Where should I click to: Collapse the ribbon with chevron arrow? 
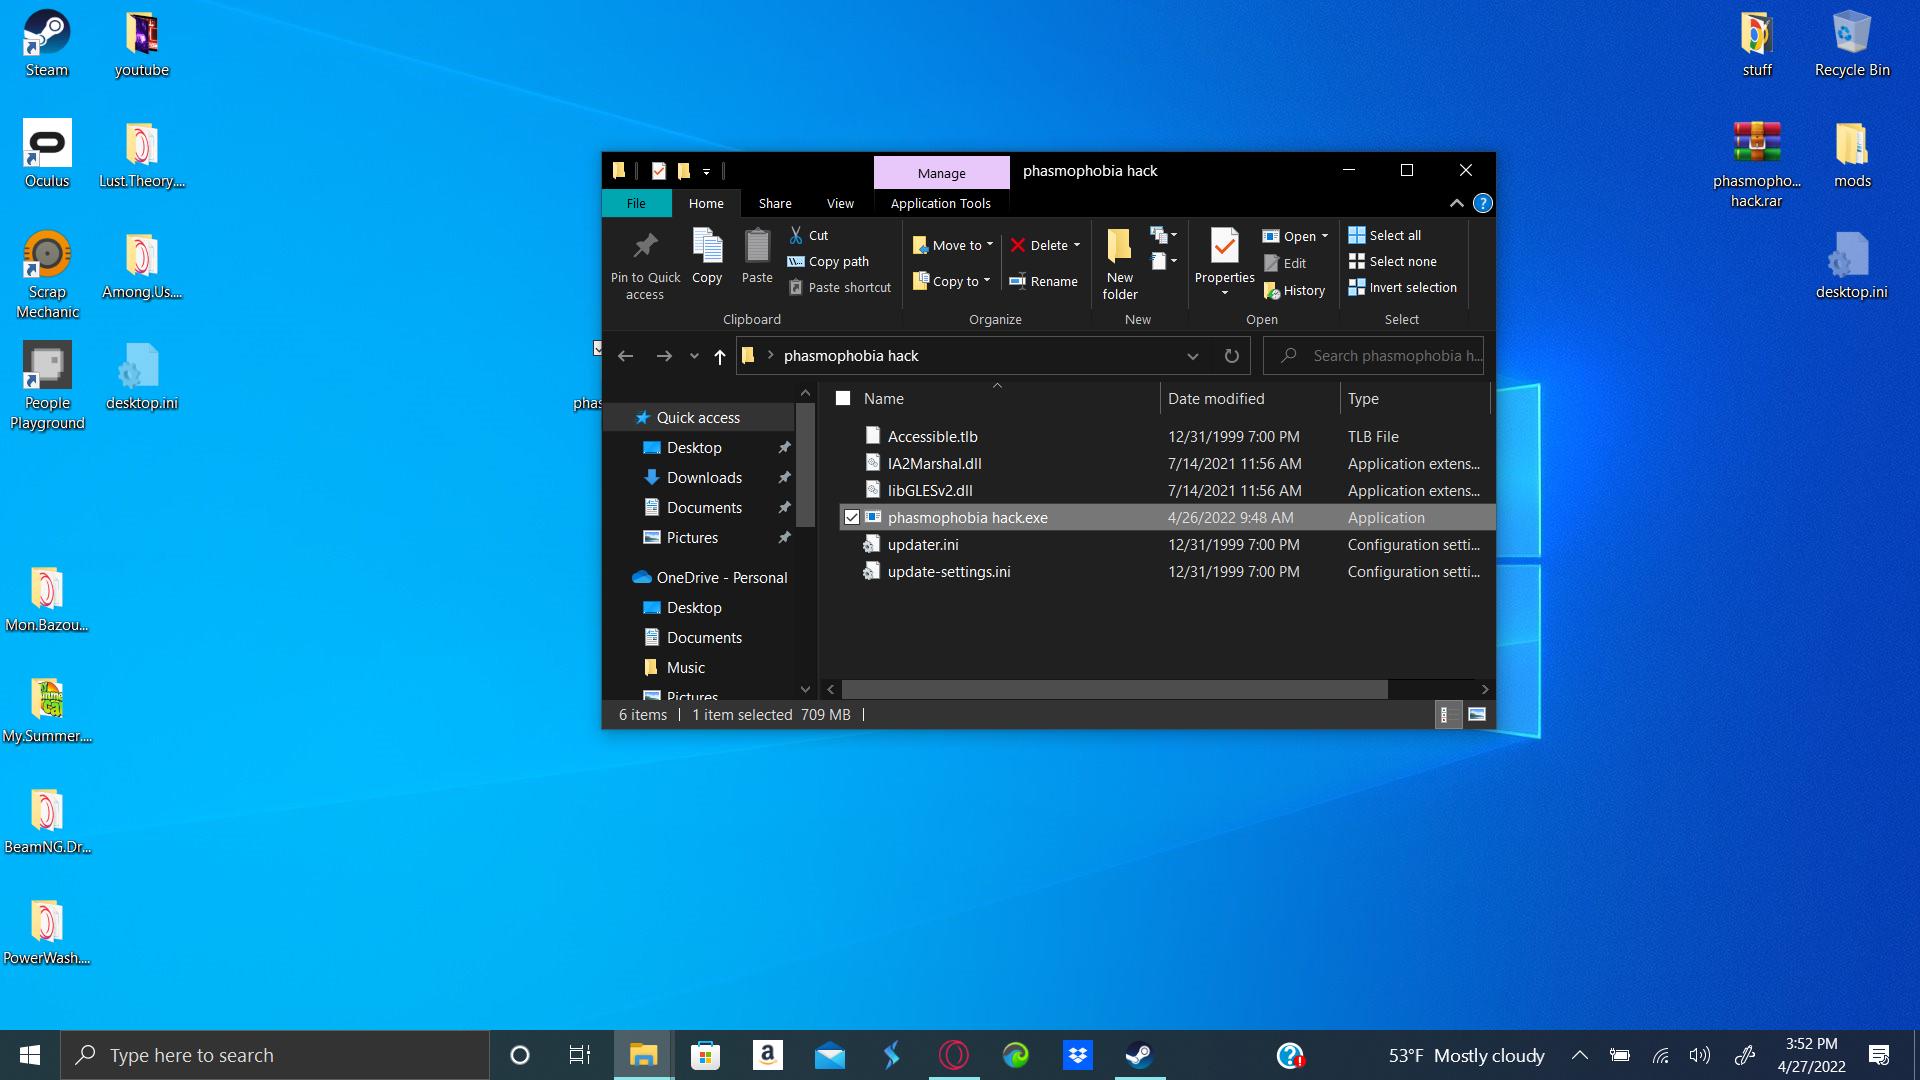click(1456, 203)
